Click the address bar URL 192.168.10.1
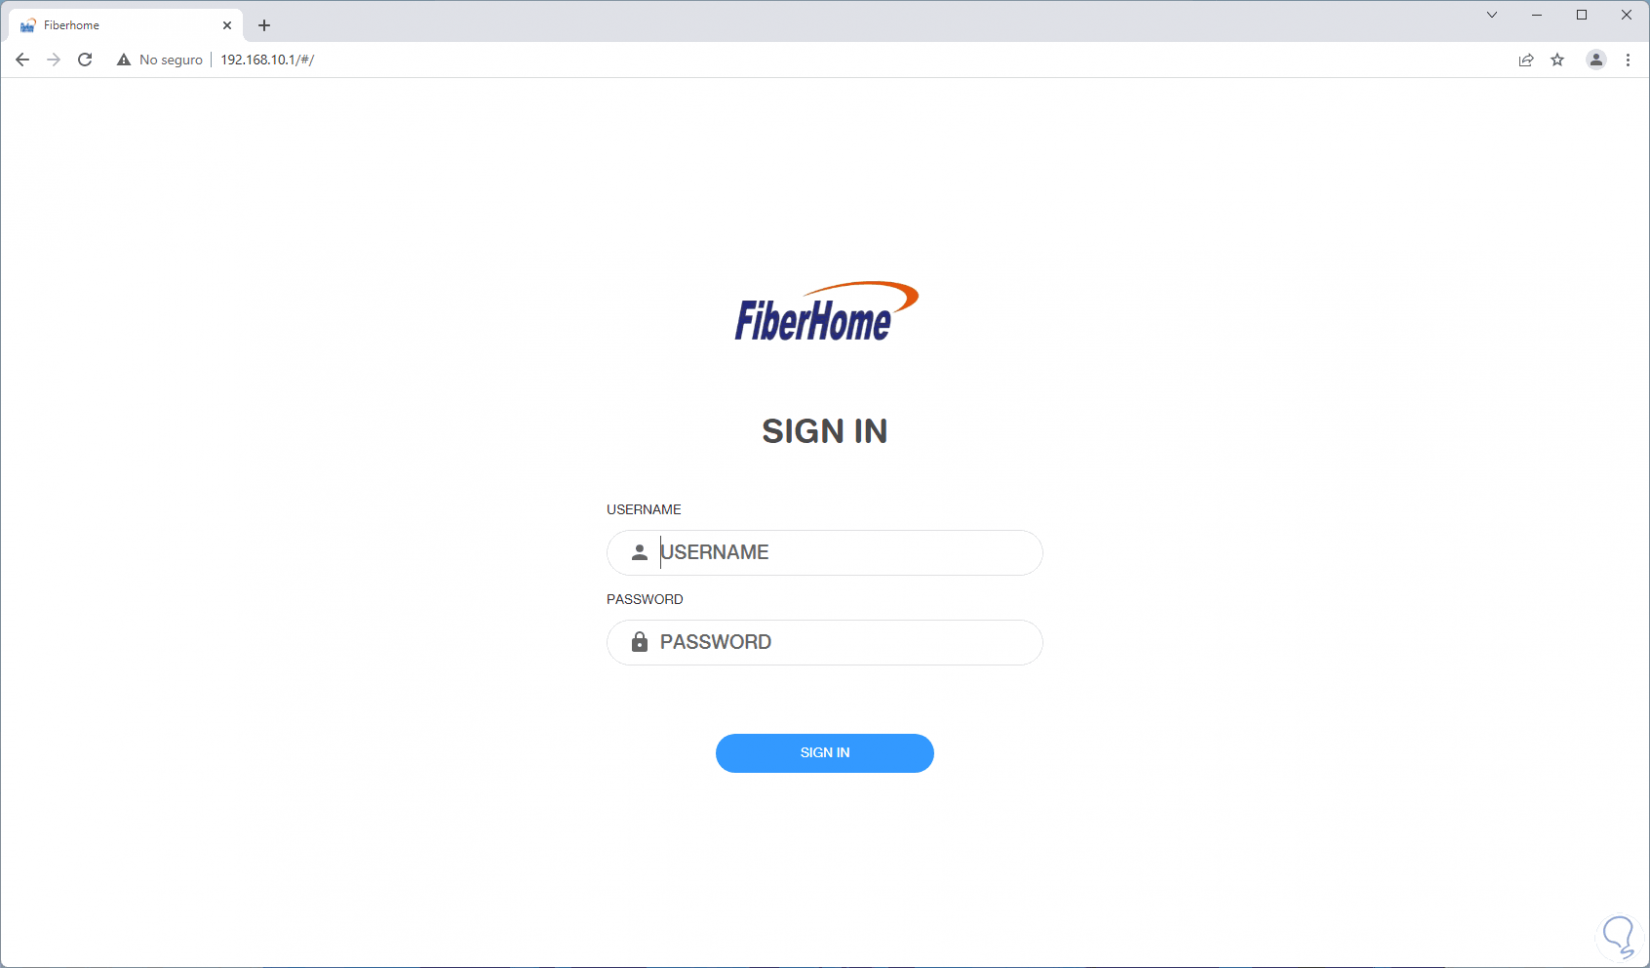 click(267, 60)
